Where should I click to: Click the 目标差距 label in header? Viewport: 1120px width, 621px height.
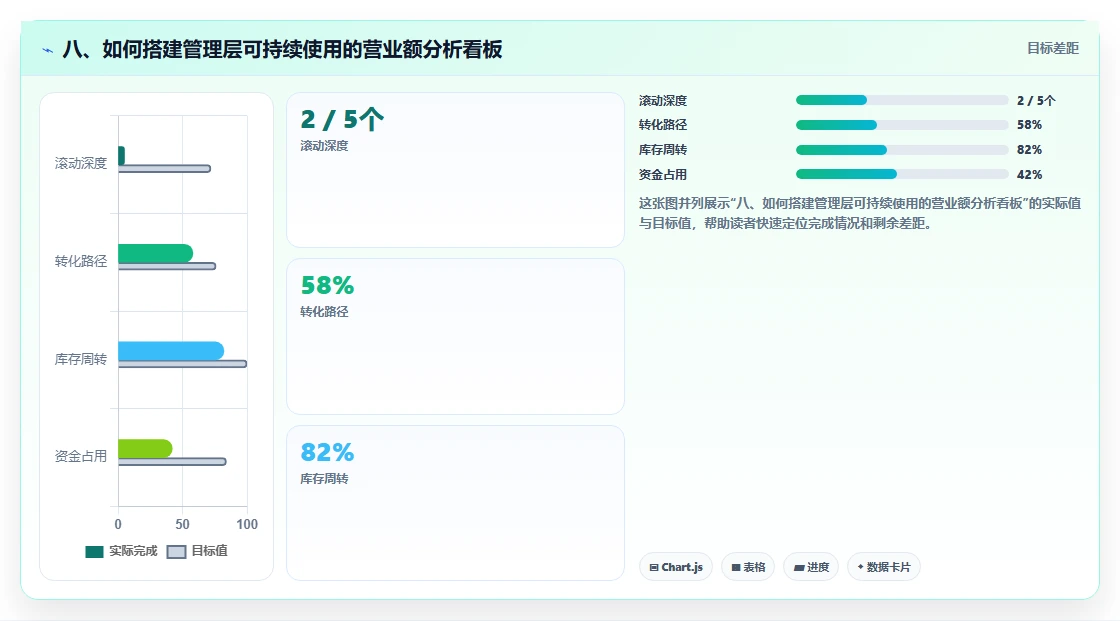pos(1052,48)
